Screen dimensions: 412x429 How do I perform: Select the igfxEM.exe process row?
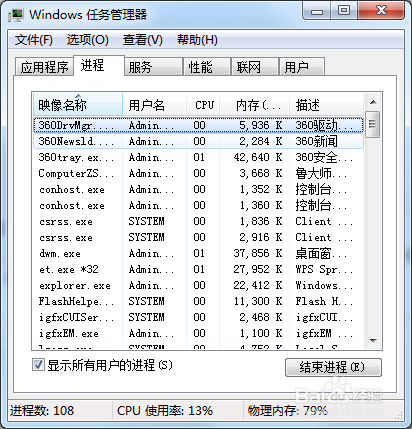click(x=198, y=333)
